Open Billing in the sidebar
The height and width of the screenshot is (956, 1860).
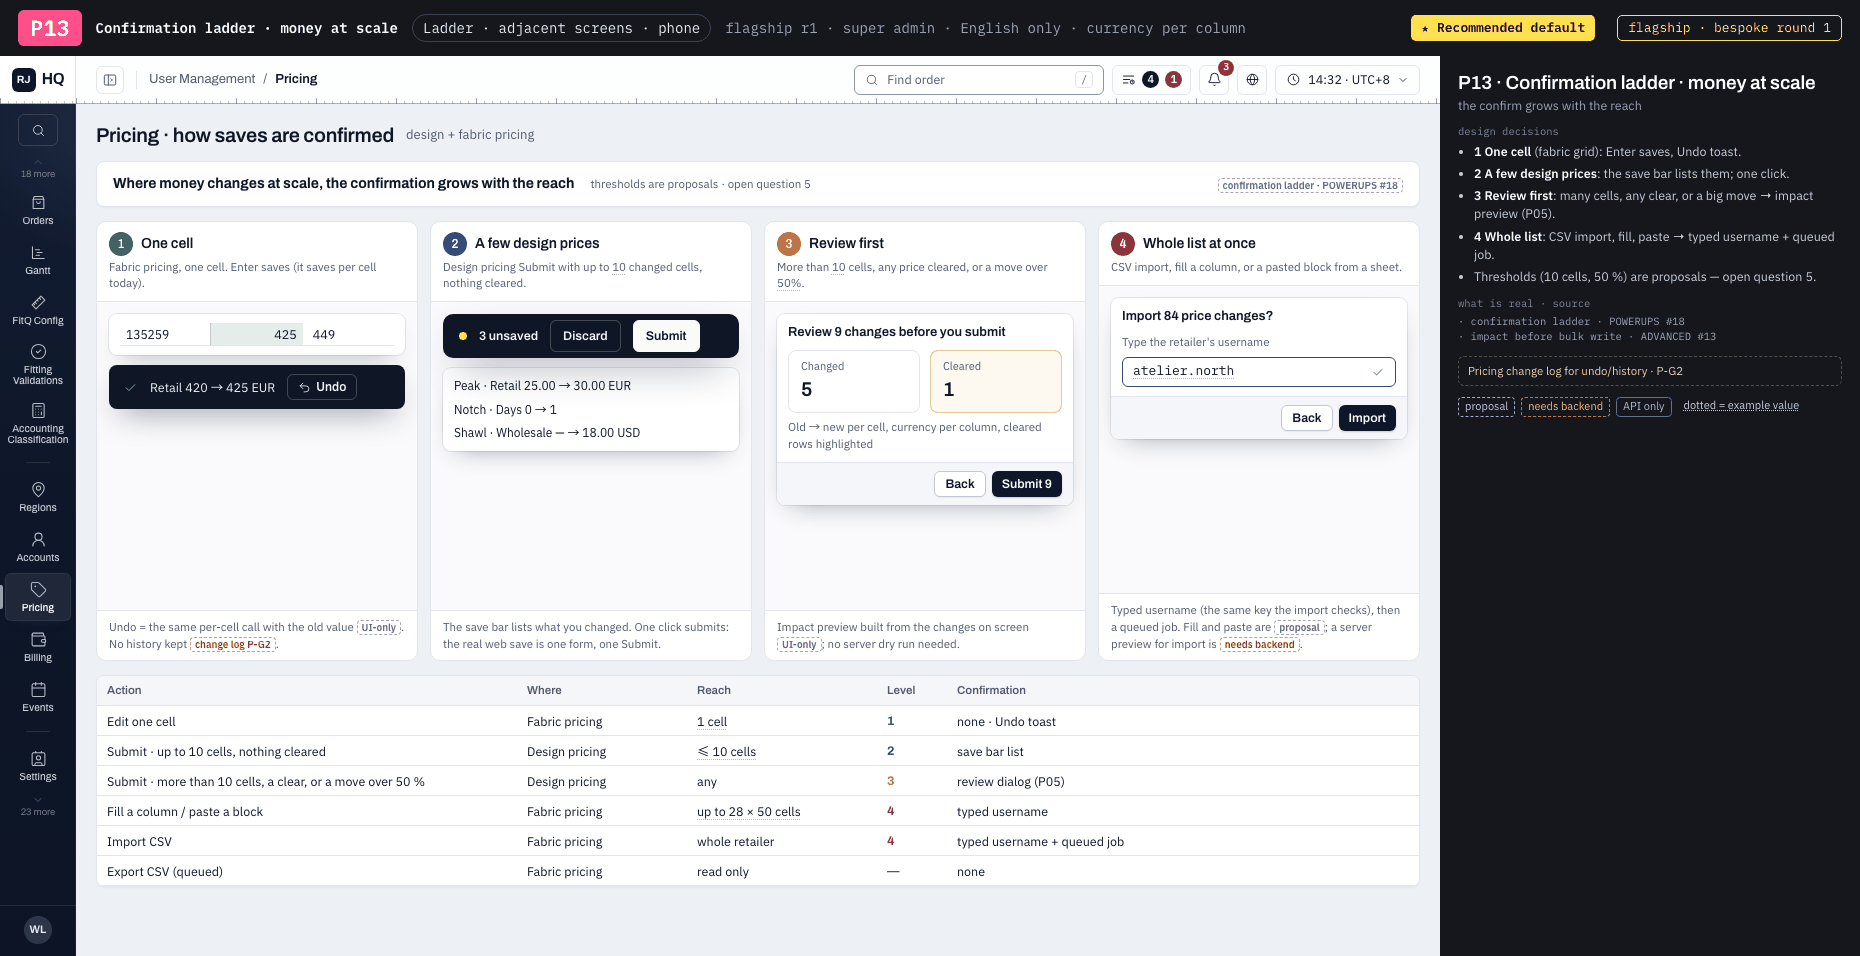[x=38, y=647]
